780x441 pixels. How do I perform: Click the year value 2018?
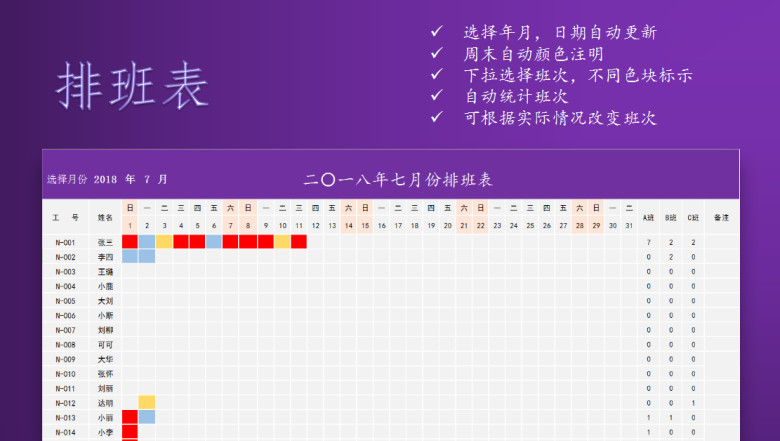tap(105, 179)
